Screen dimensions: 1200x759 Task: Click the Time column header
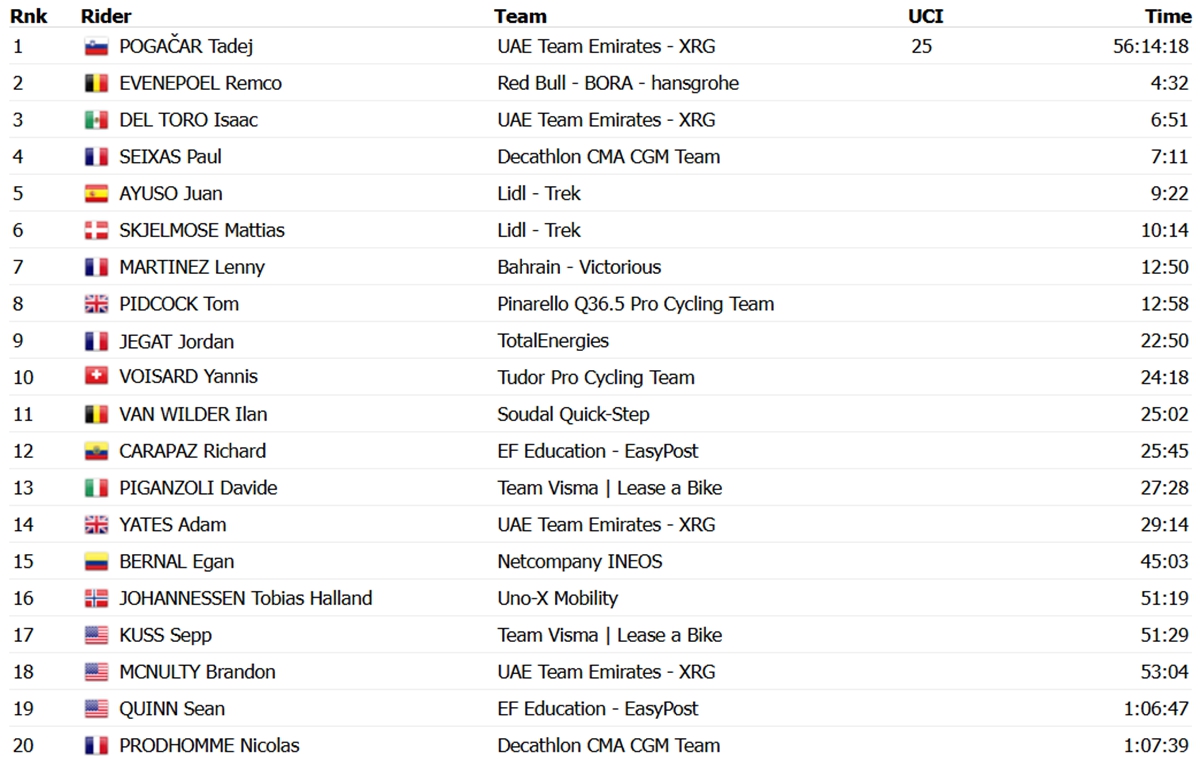click(x=1168, y=16)
